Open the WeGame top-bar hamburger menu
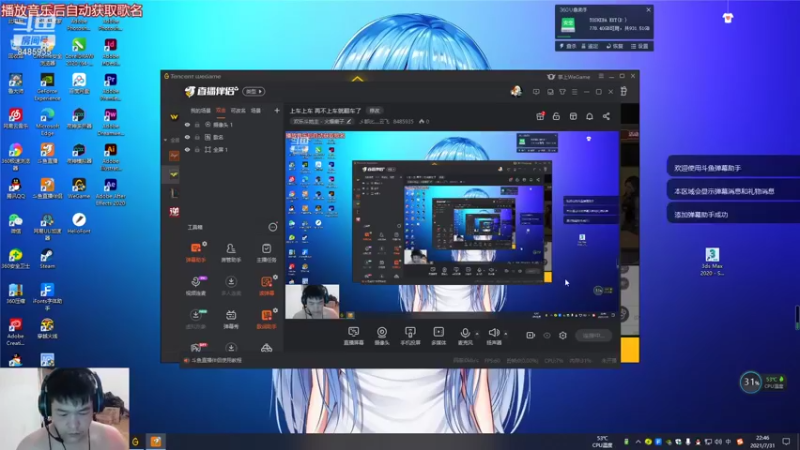Screen dimensions: 800x450 (601, 76)
